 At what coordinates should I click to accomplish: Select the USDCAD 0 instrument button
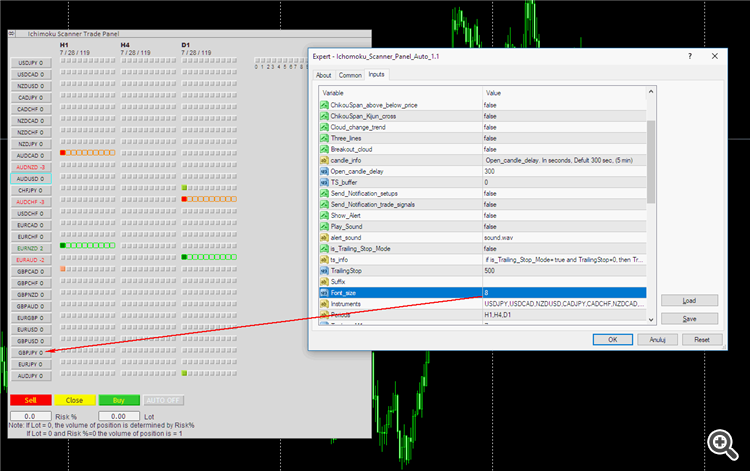click(31, 75)
